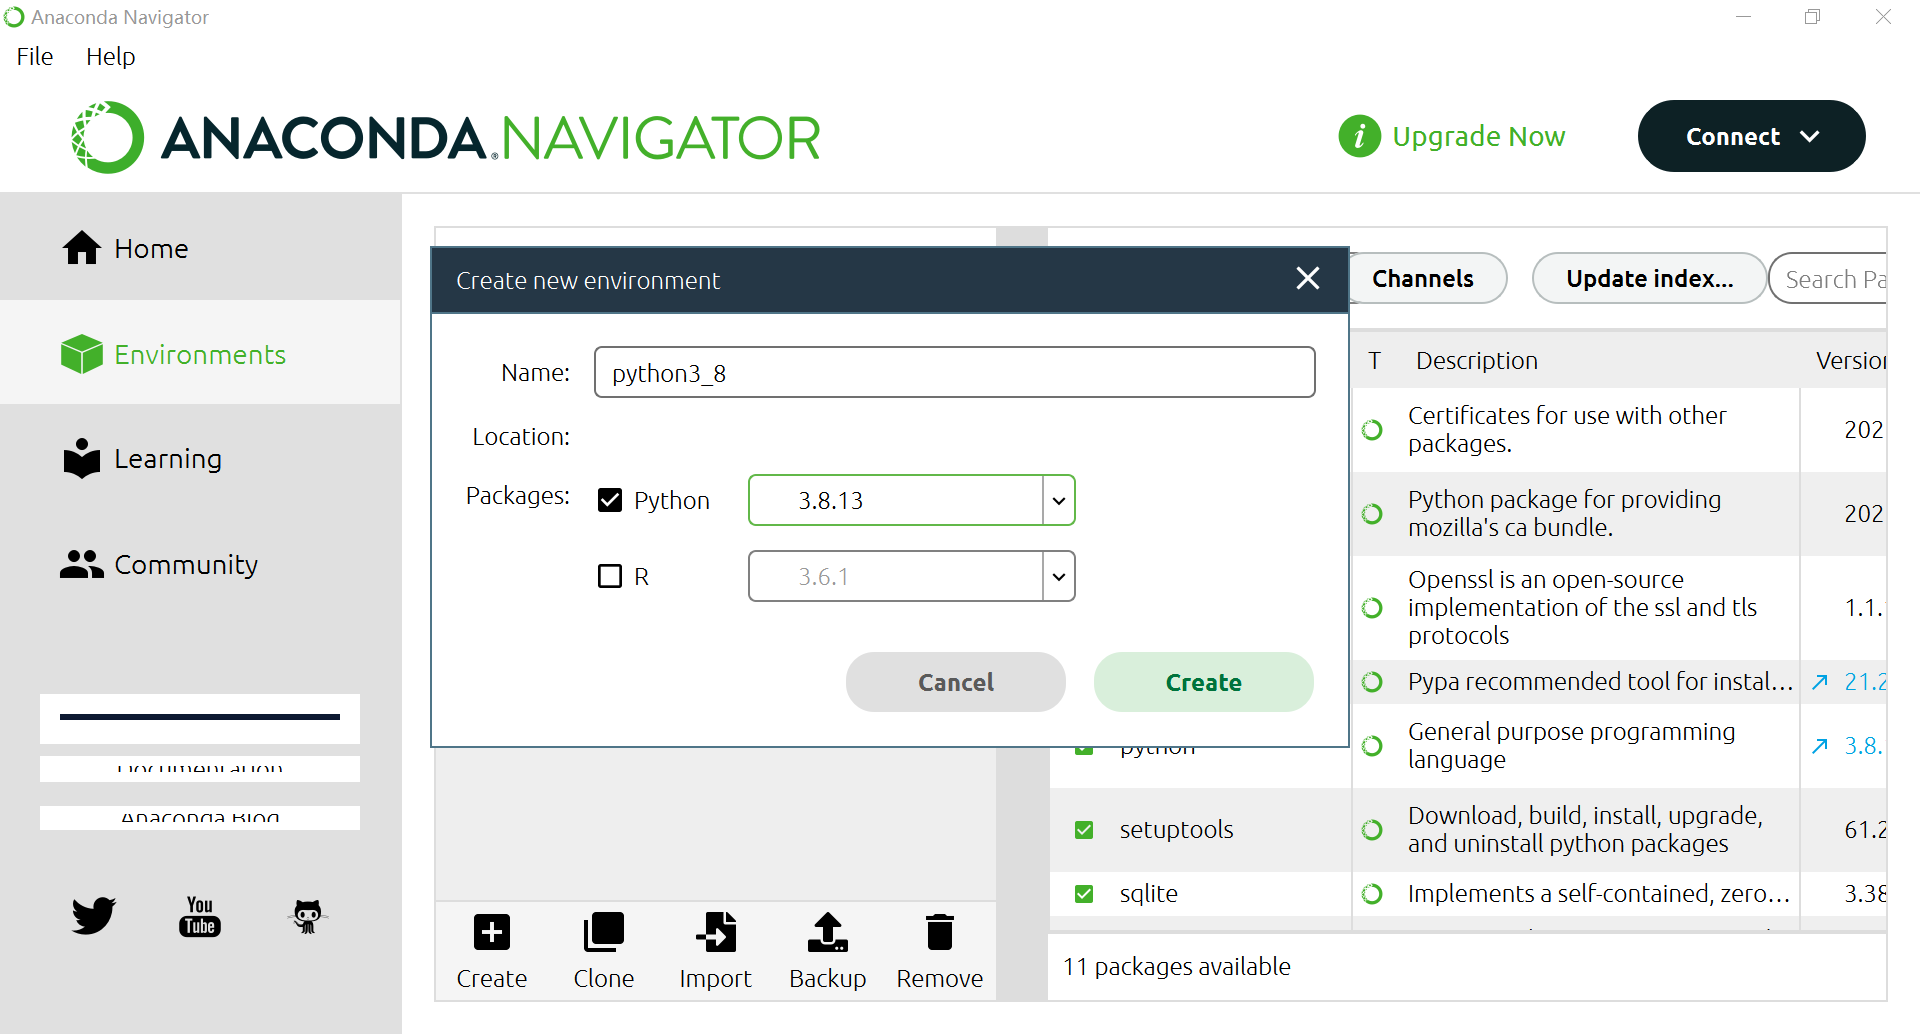Click the Home sidebar label
This screenshot has height=1034, width=1920.
click(x=151, y=248)
